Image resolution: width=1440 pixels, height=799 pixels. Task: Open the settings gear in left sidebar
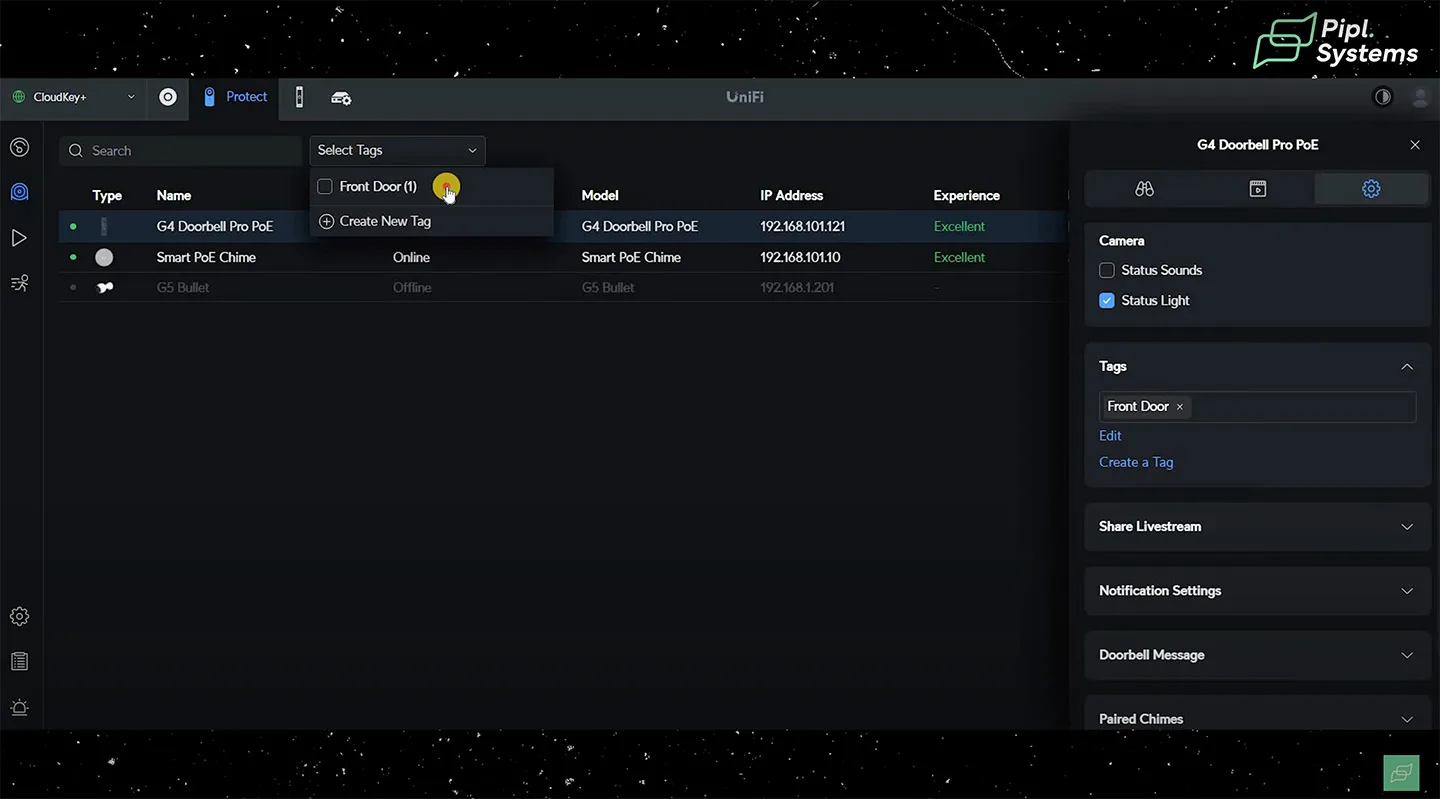[x=19, y=616]
